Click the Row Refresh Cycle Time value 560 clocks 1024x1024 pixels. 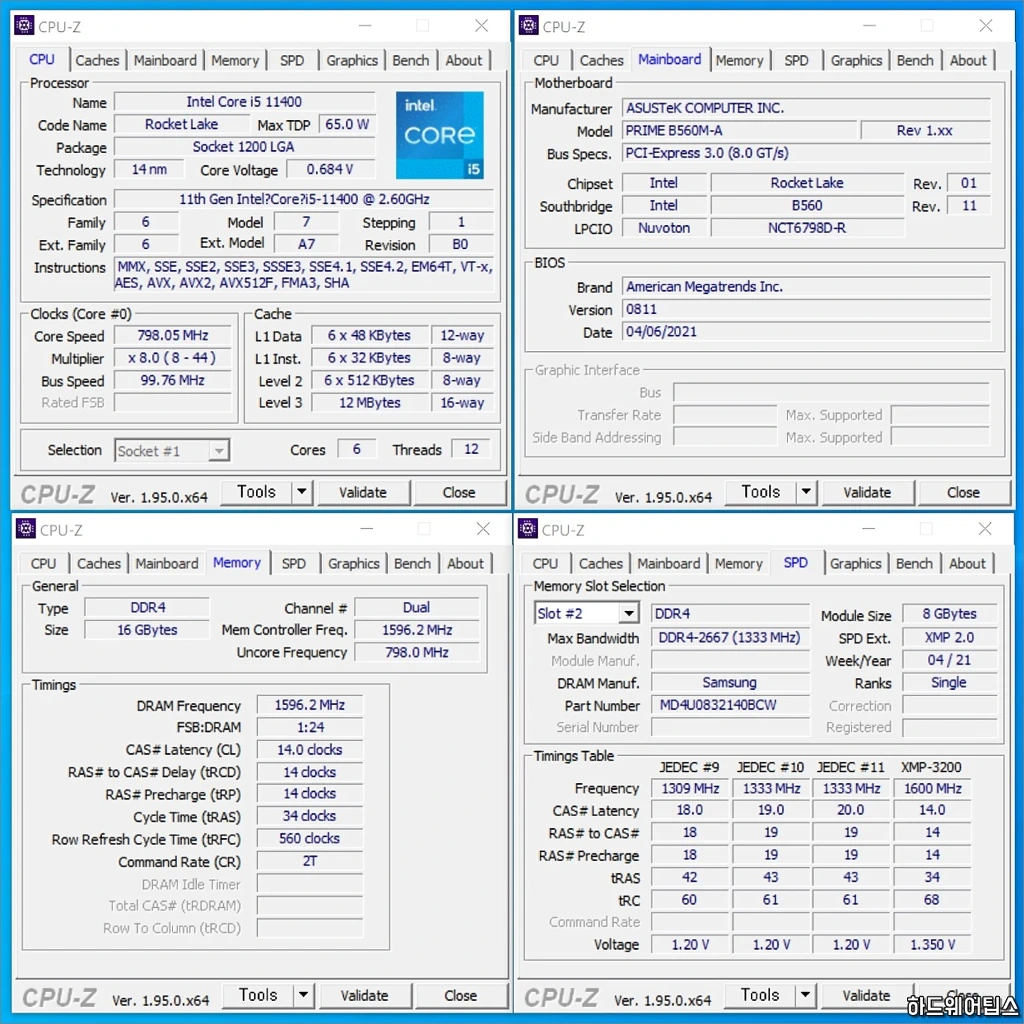click(310, 839)
